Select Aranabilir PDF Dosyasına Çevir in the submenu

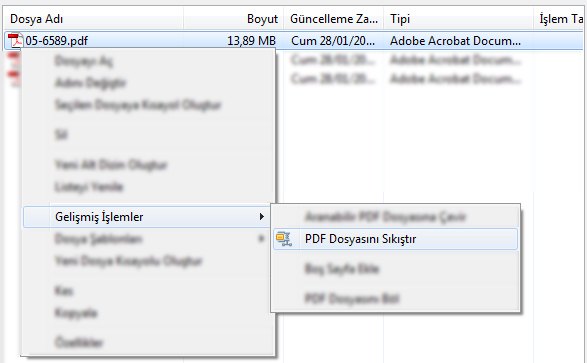coord(386,217)
